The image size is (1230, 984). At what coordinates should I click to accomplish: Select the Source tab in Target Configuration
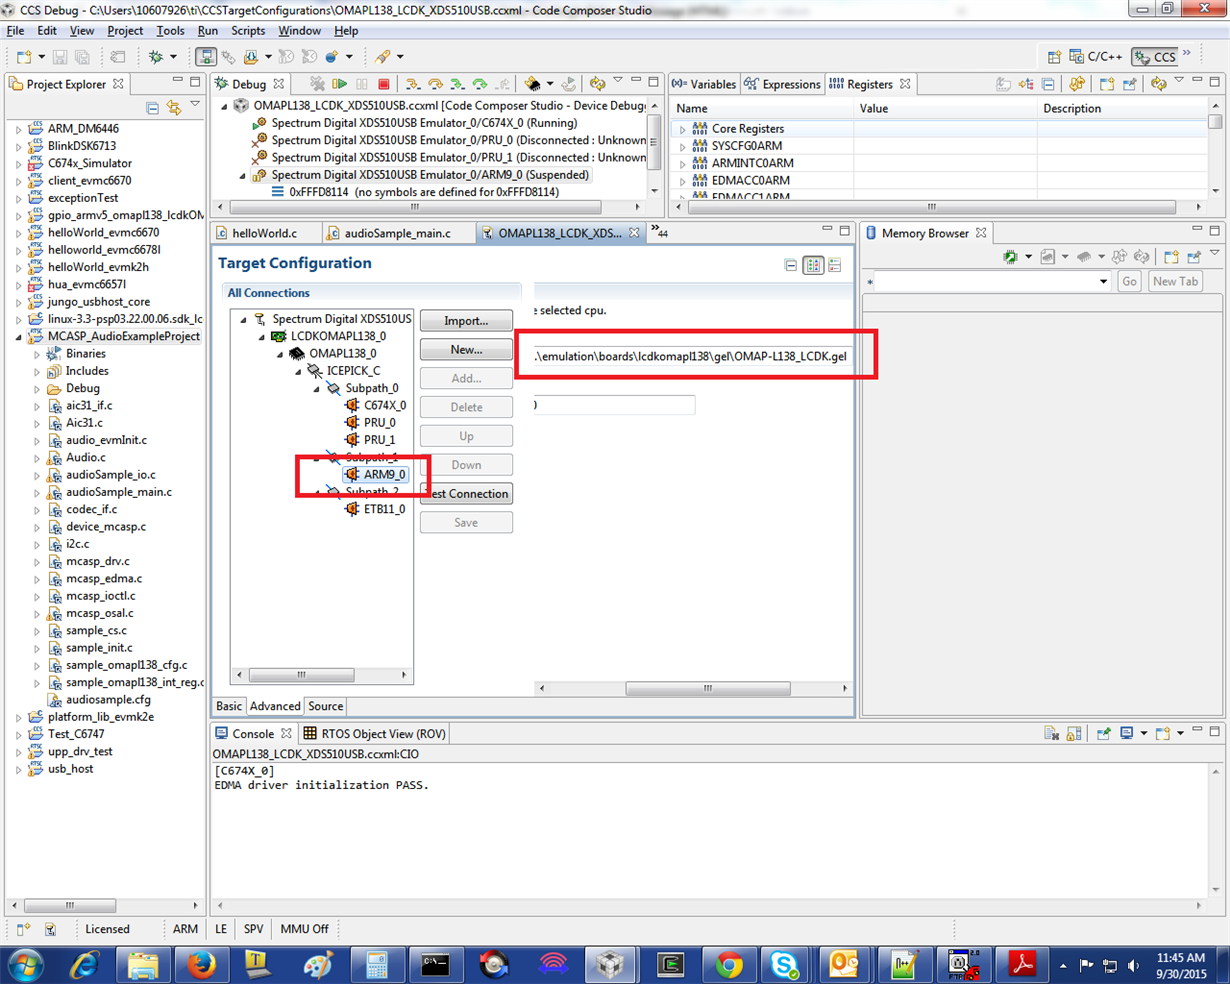(x=325, y=706)
